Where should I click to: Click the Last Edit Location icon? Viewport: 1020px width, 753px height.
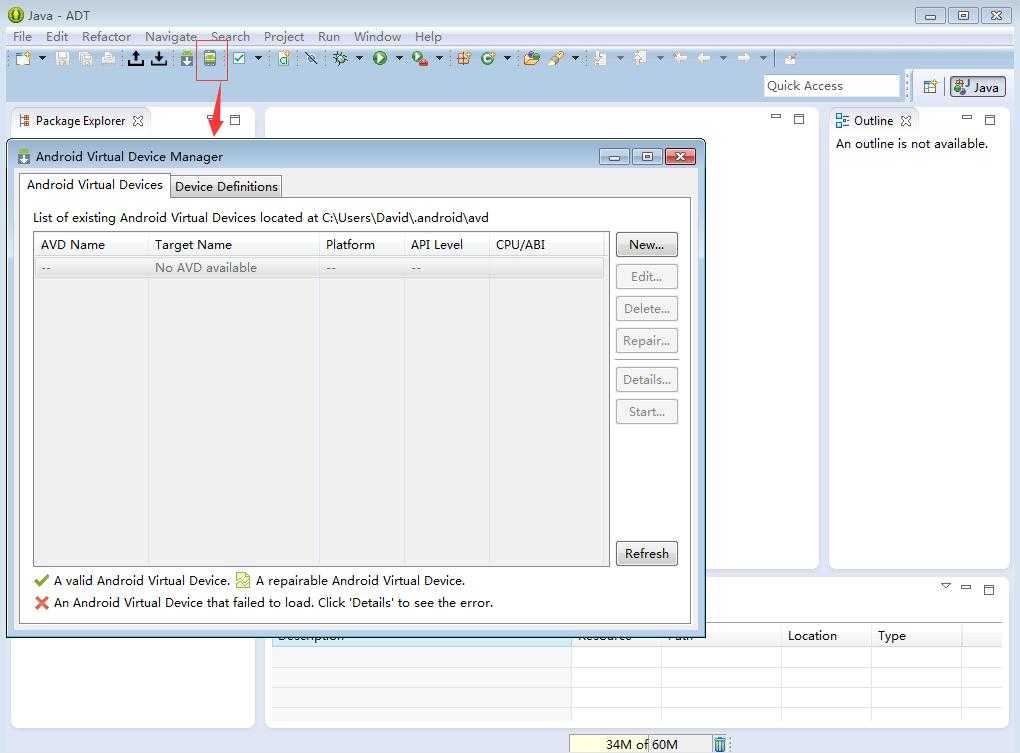tap(680, 59)
